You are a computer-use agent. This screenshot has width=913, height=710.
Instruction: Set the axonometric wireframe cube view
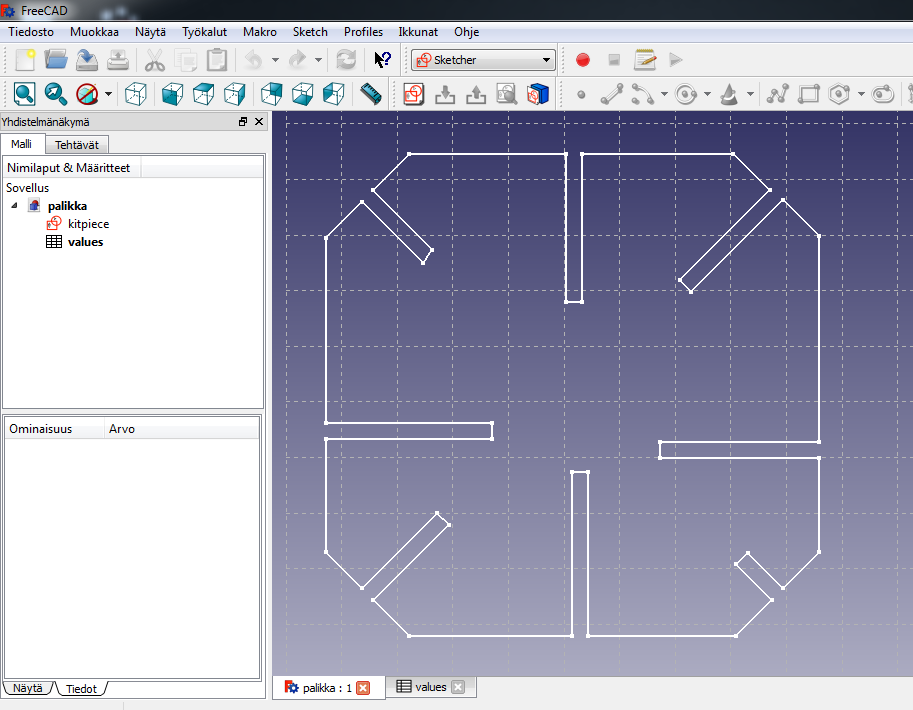pos(135,94)
